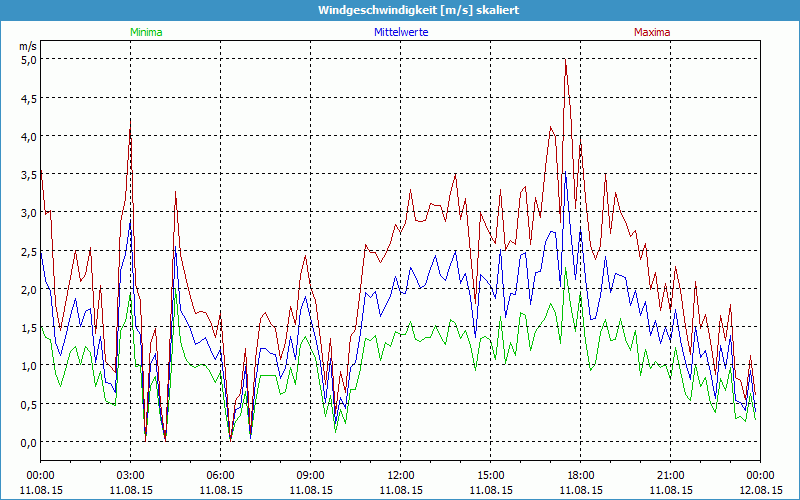Click the Minima legend label
This screenshot has width=800, height=500.
click(x=146, y=32)
